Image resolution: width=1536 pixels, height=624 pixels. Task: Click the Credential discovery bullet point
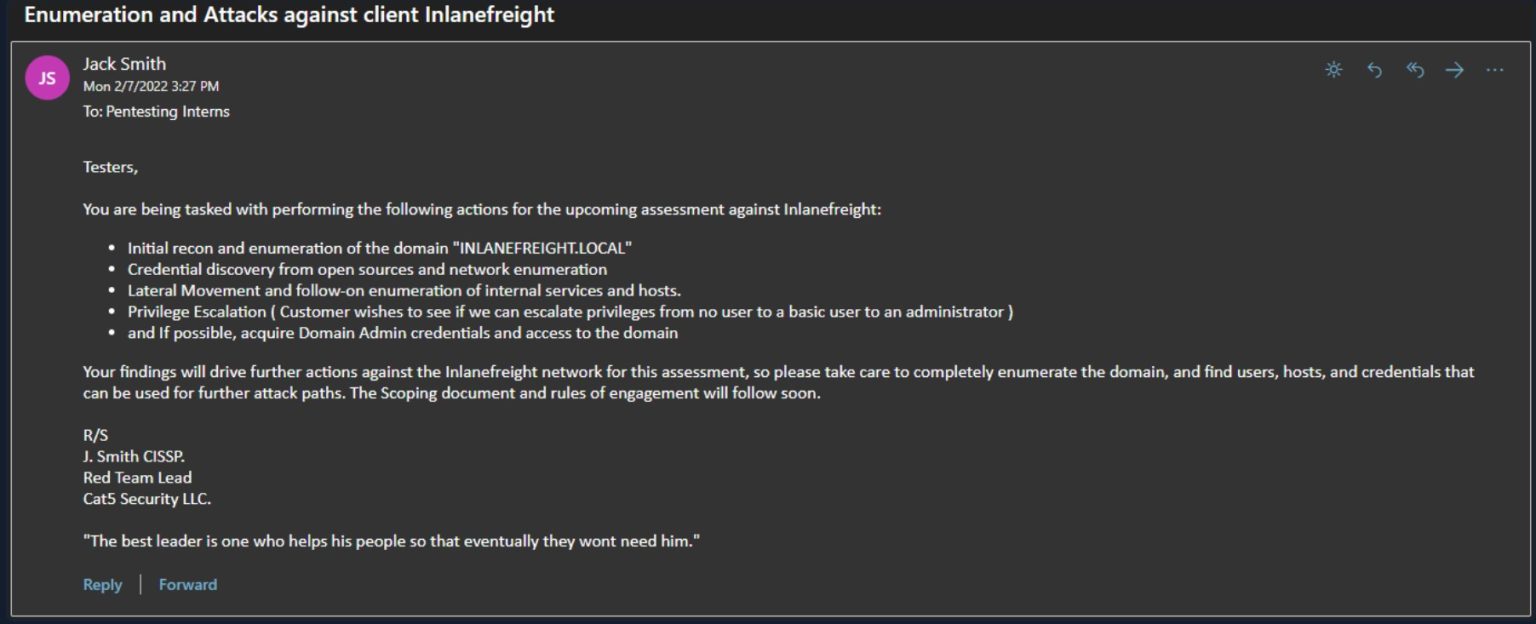367,269
